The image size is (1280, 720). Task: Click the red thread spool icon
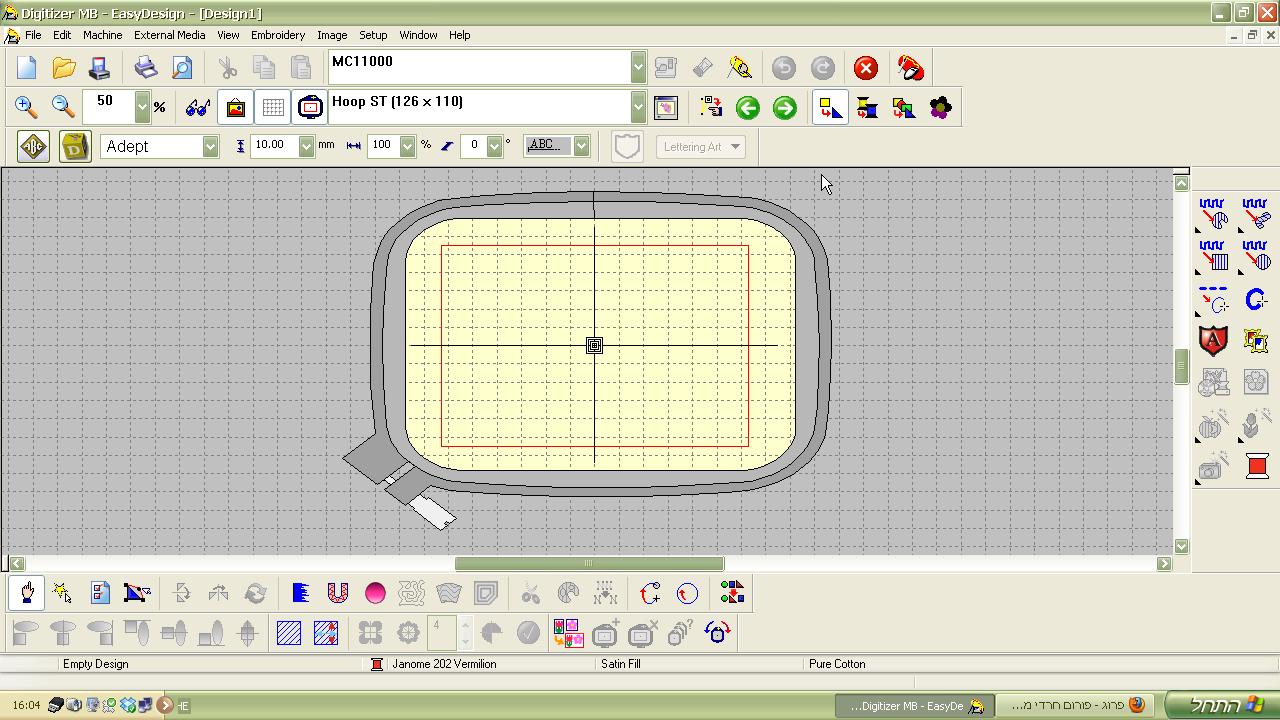[x=1257, y=466]
